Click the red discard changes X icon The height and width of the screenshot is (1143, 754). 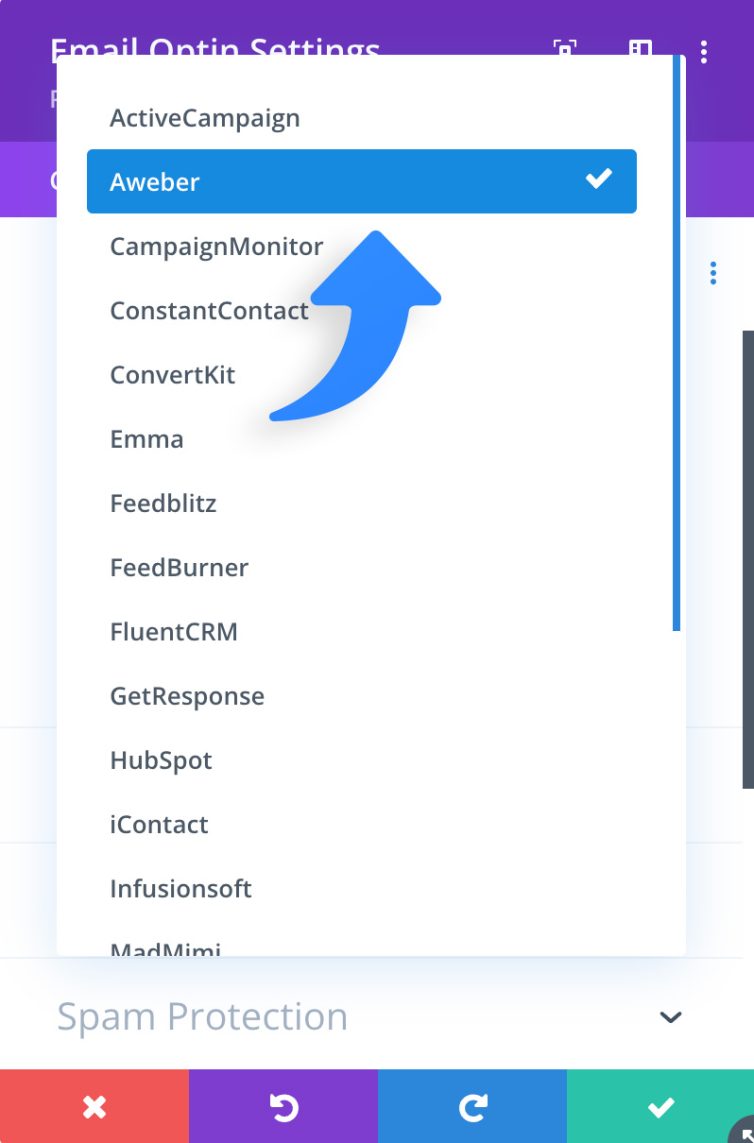[94, 1106]
